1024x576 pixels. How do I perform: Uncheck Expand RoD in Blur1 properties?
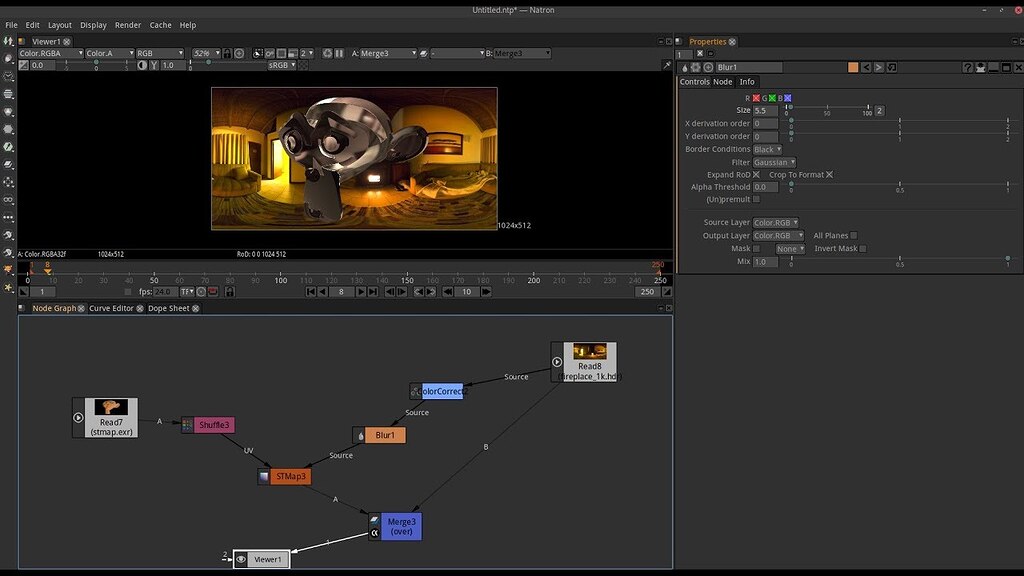coord(757,174)
